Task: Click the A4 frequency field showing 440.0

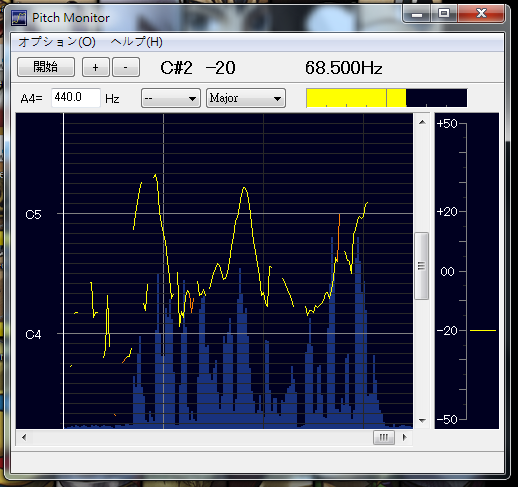Action: coord(76,98)
